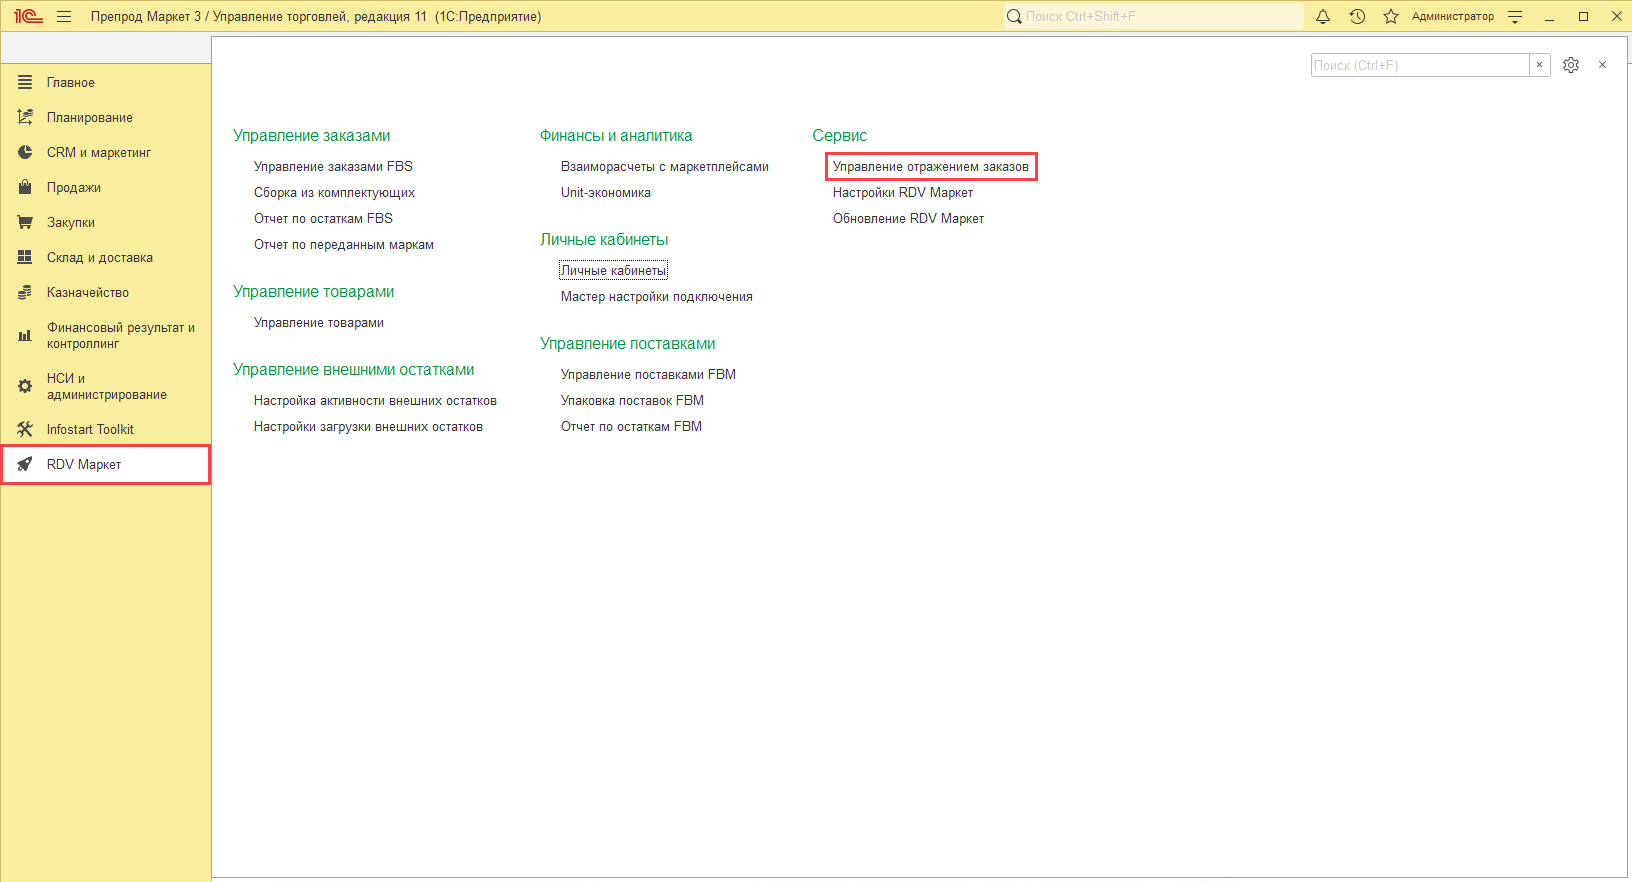
Task: Open Управление товарами link under the heading
Action: pos(319,322)
